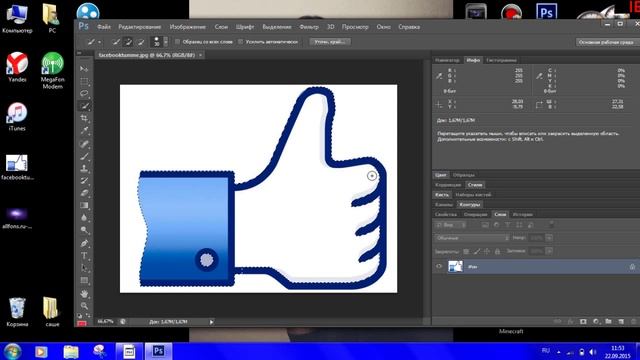This screenshot has width=640, height=360.
Task: Switch to the Каналы tab
Action: click(444, 204)
